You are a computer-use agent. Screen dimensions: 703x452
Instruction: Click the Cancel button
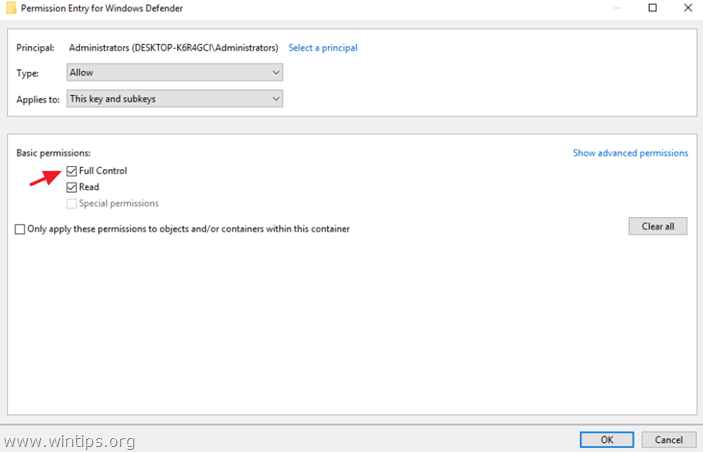click(668, 440)
